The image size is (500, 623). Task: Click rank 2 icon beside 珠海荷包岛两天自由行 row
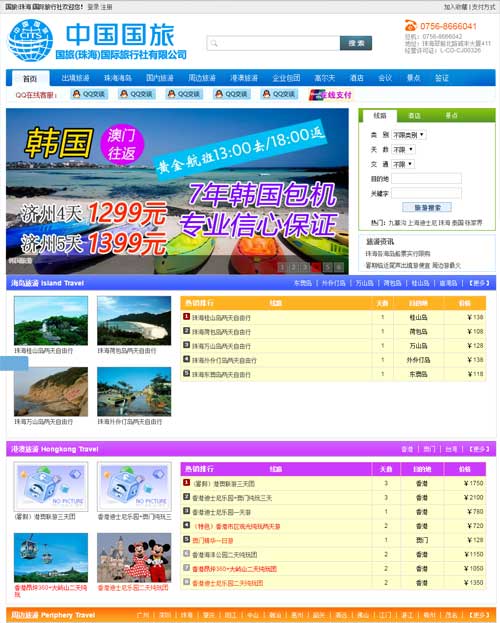pyautogui.click(x=186, y=331)
